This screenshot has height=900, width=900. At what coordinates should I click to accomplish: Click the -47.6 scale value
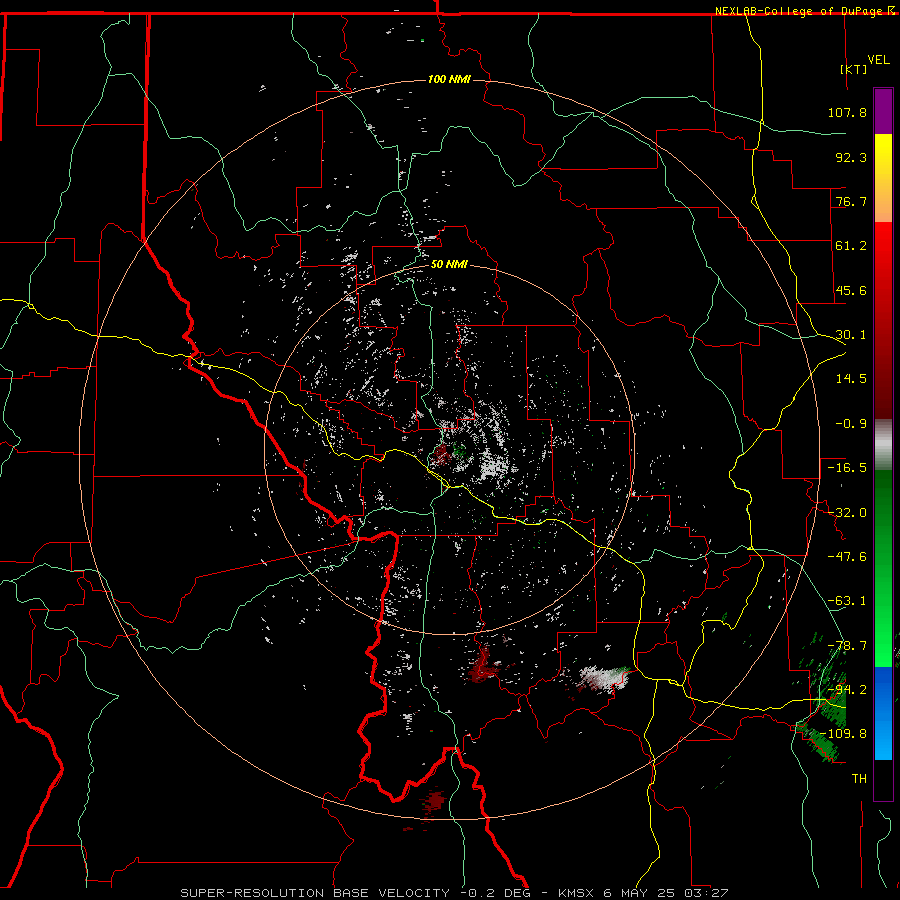(x=847, y=557)
